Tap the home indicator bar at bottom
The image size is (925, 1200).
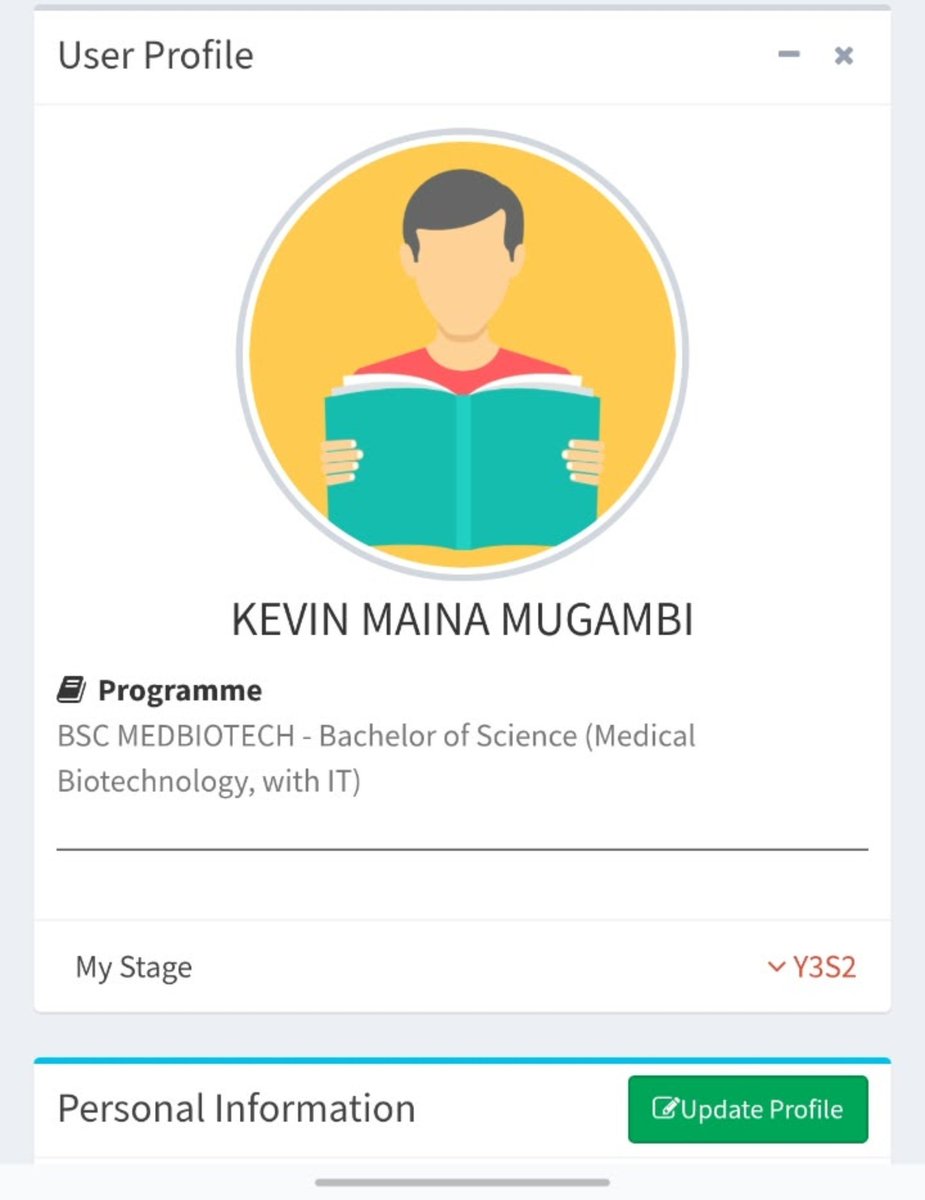pos(462,1182)
